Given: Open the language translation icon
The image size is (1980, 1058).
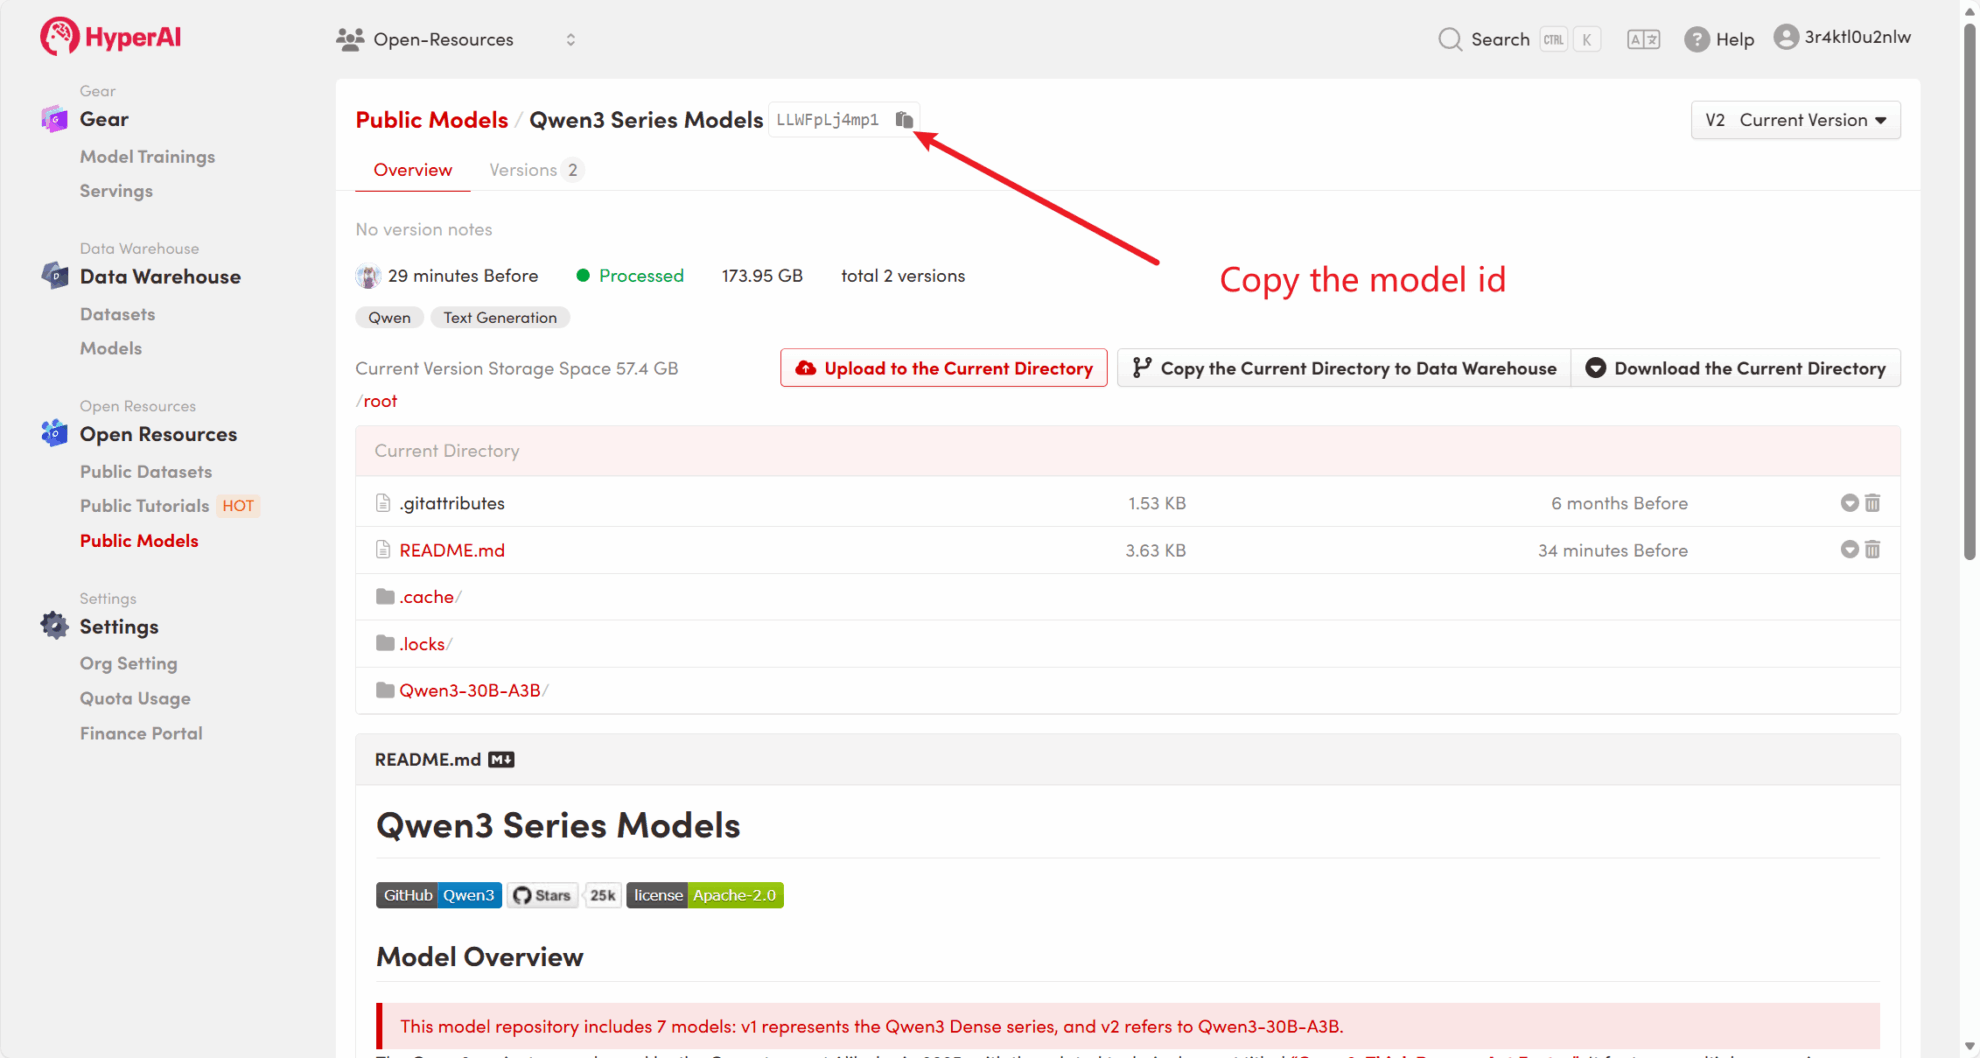Looking at the screenshot, I should point(1643,39).
